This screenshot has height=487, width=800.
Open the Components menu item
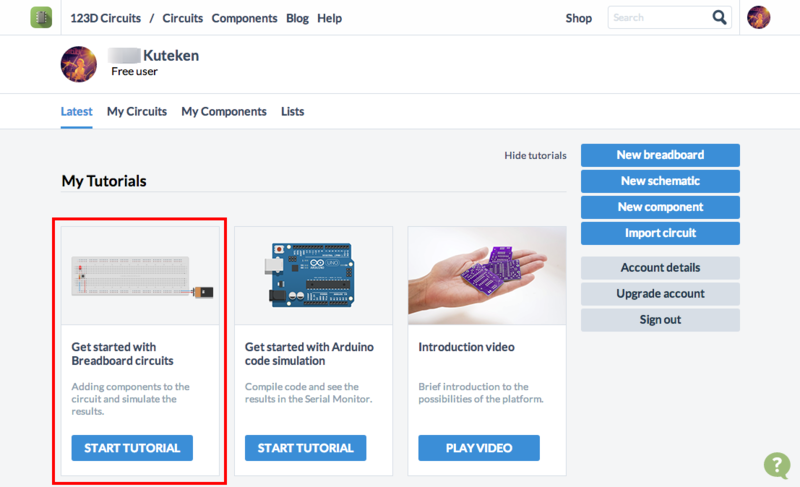click(x=244, y=18)
